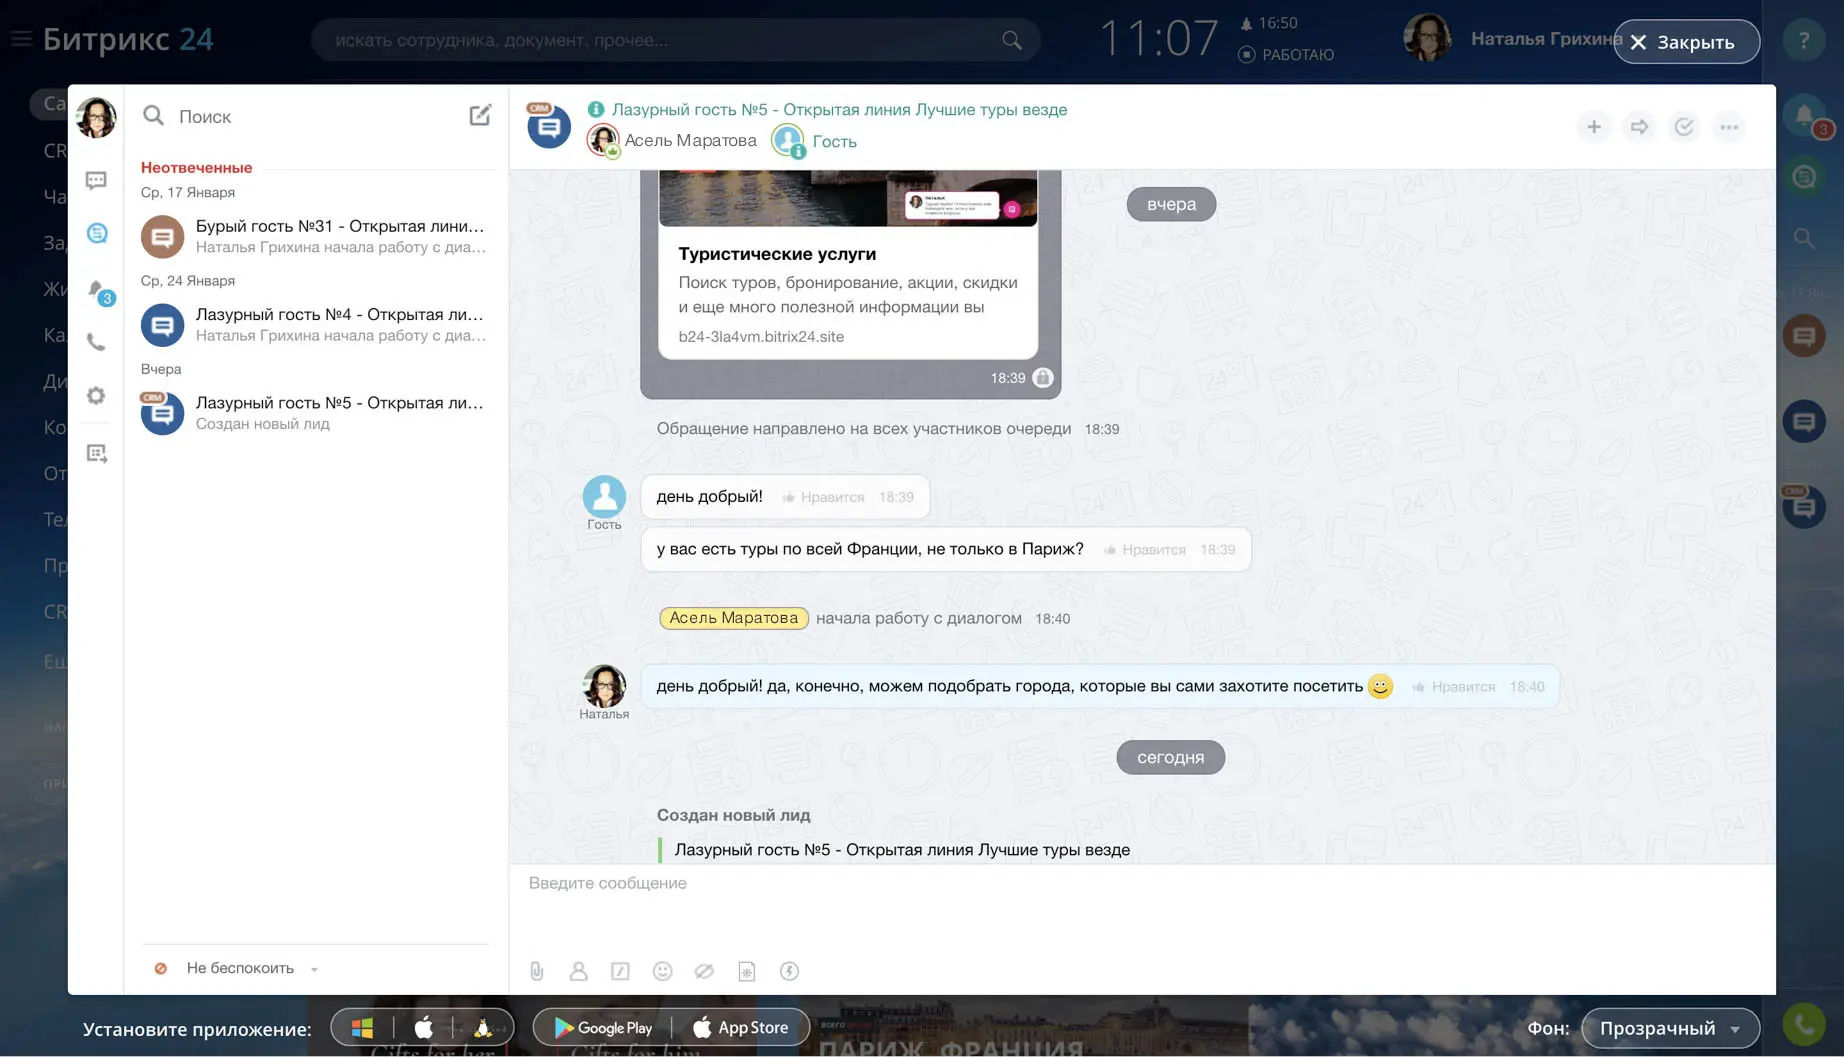Toggle Do Not Disturb mode
Screen dimensions: 1844x1057
point(162,967)
